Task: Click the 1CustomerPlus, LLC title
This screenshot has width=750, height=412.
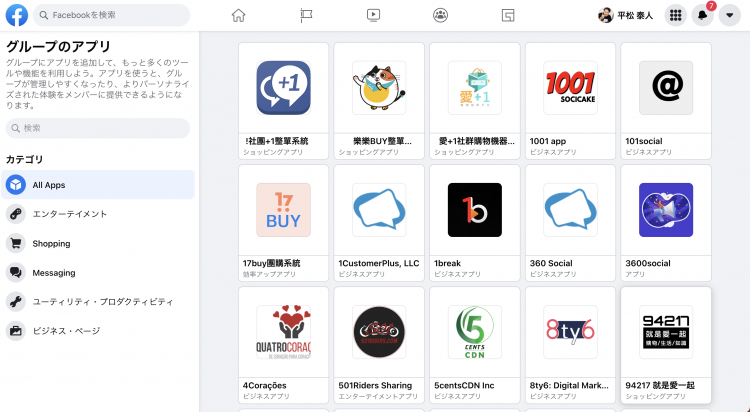Action: click(378, 263)
